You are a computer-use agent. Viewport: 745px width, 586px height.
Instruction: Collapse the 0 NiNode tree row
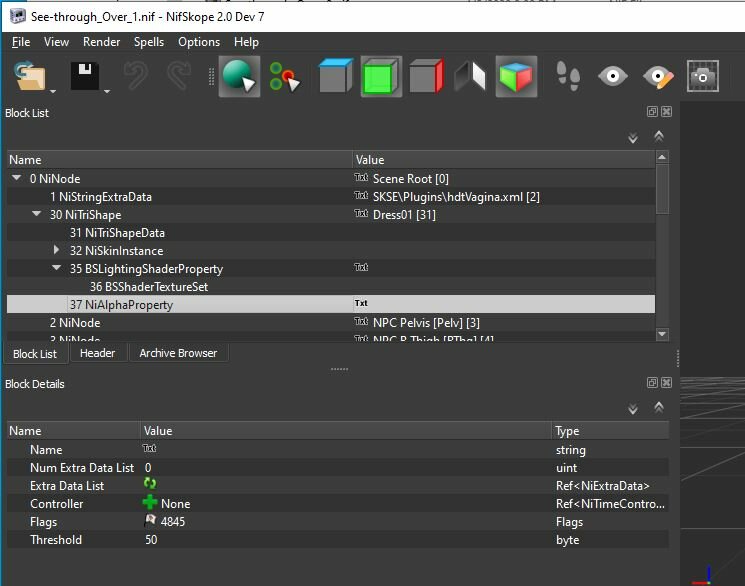[x=17, y=178]
